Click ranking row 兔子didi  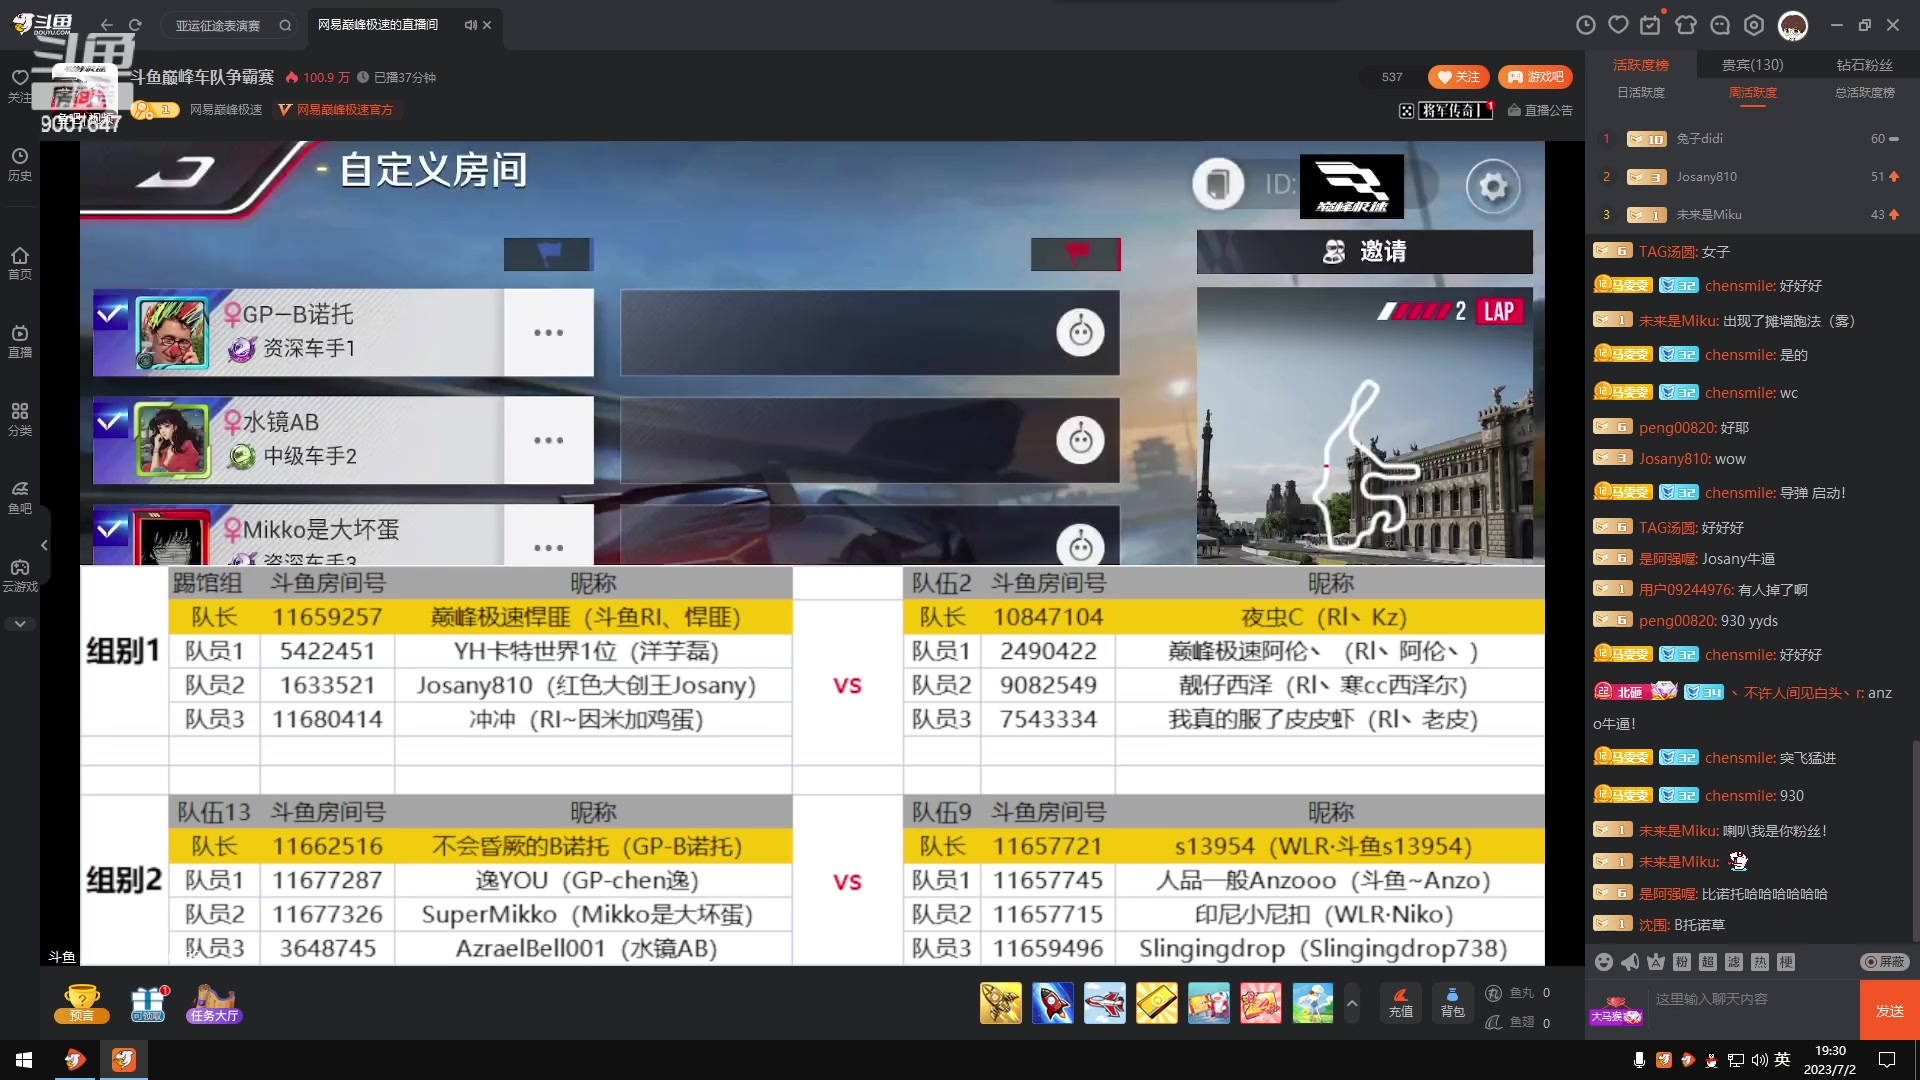coord(1752,139)
